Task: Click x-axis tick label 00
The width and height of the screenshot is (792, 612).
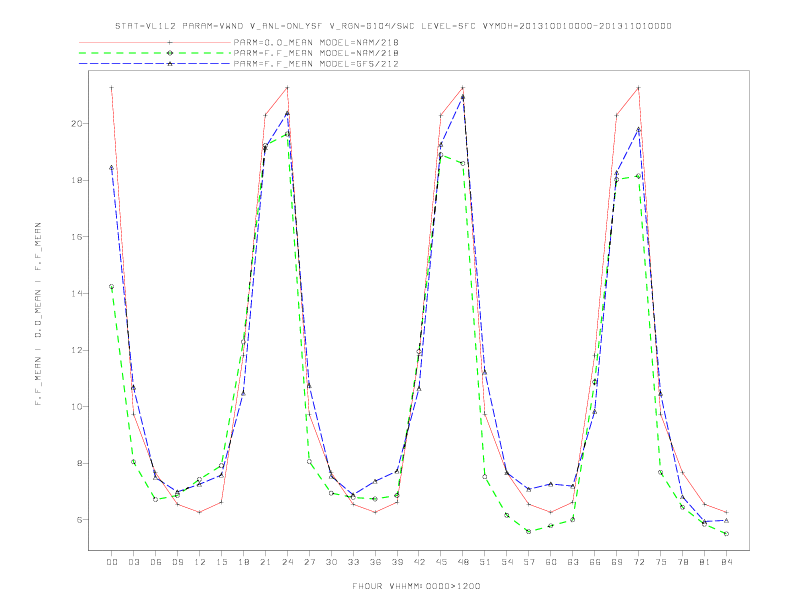Action: coord(112,562)
